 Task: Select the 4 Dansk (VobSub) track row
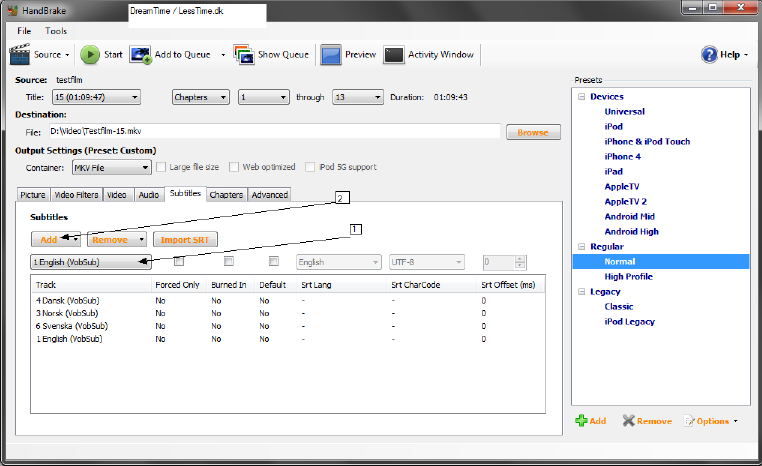coord(288,301)
